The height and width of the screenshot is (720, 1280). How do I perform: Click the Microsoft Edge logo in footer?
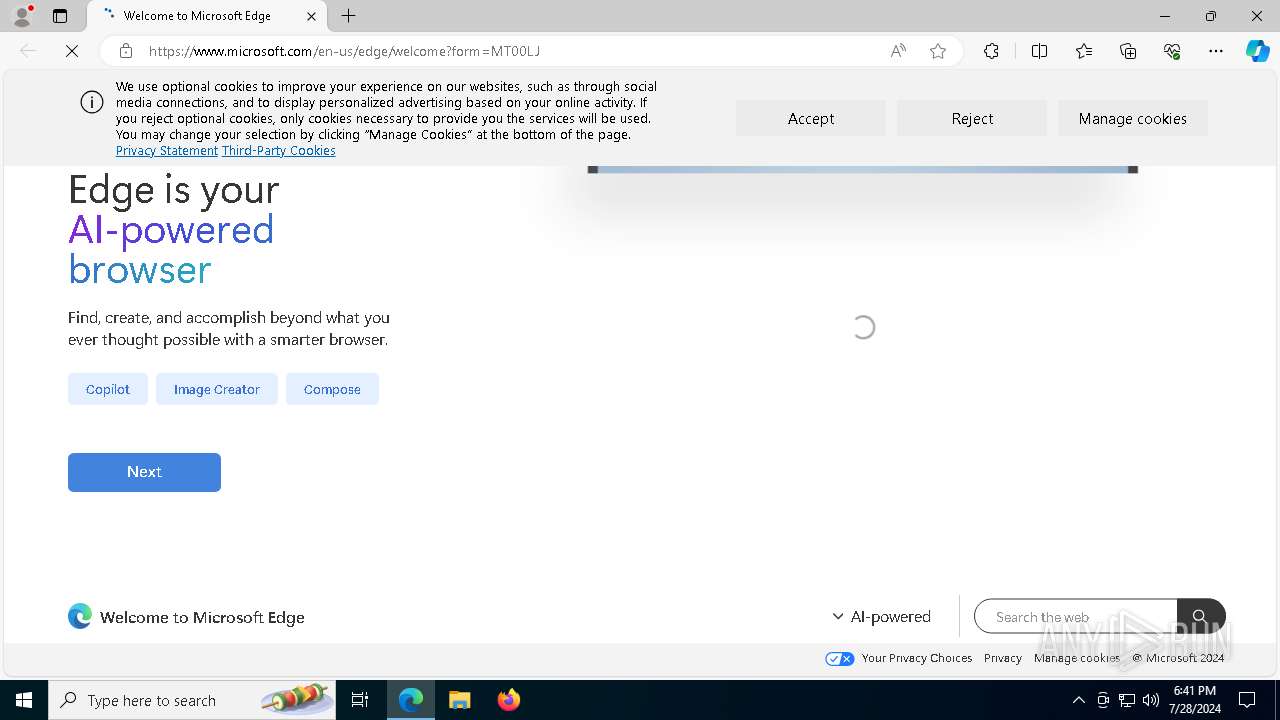pos(80,616)
